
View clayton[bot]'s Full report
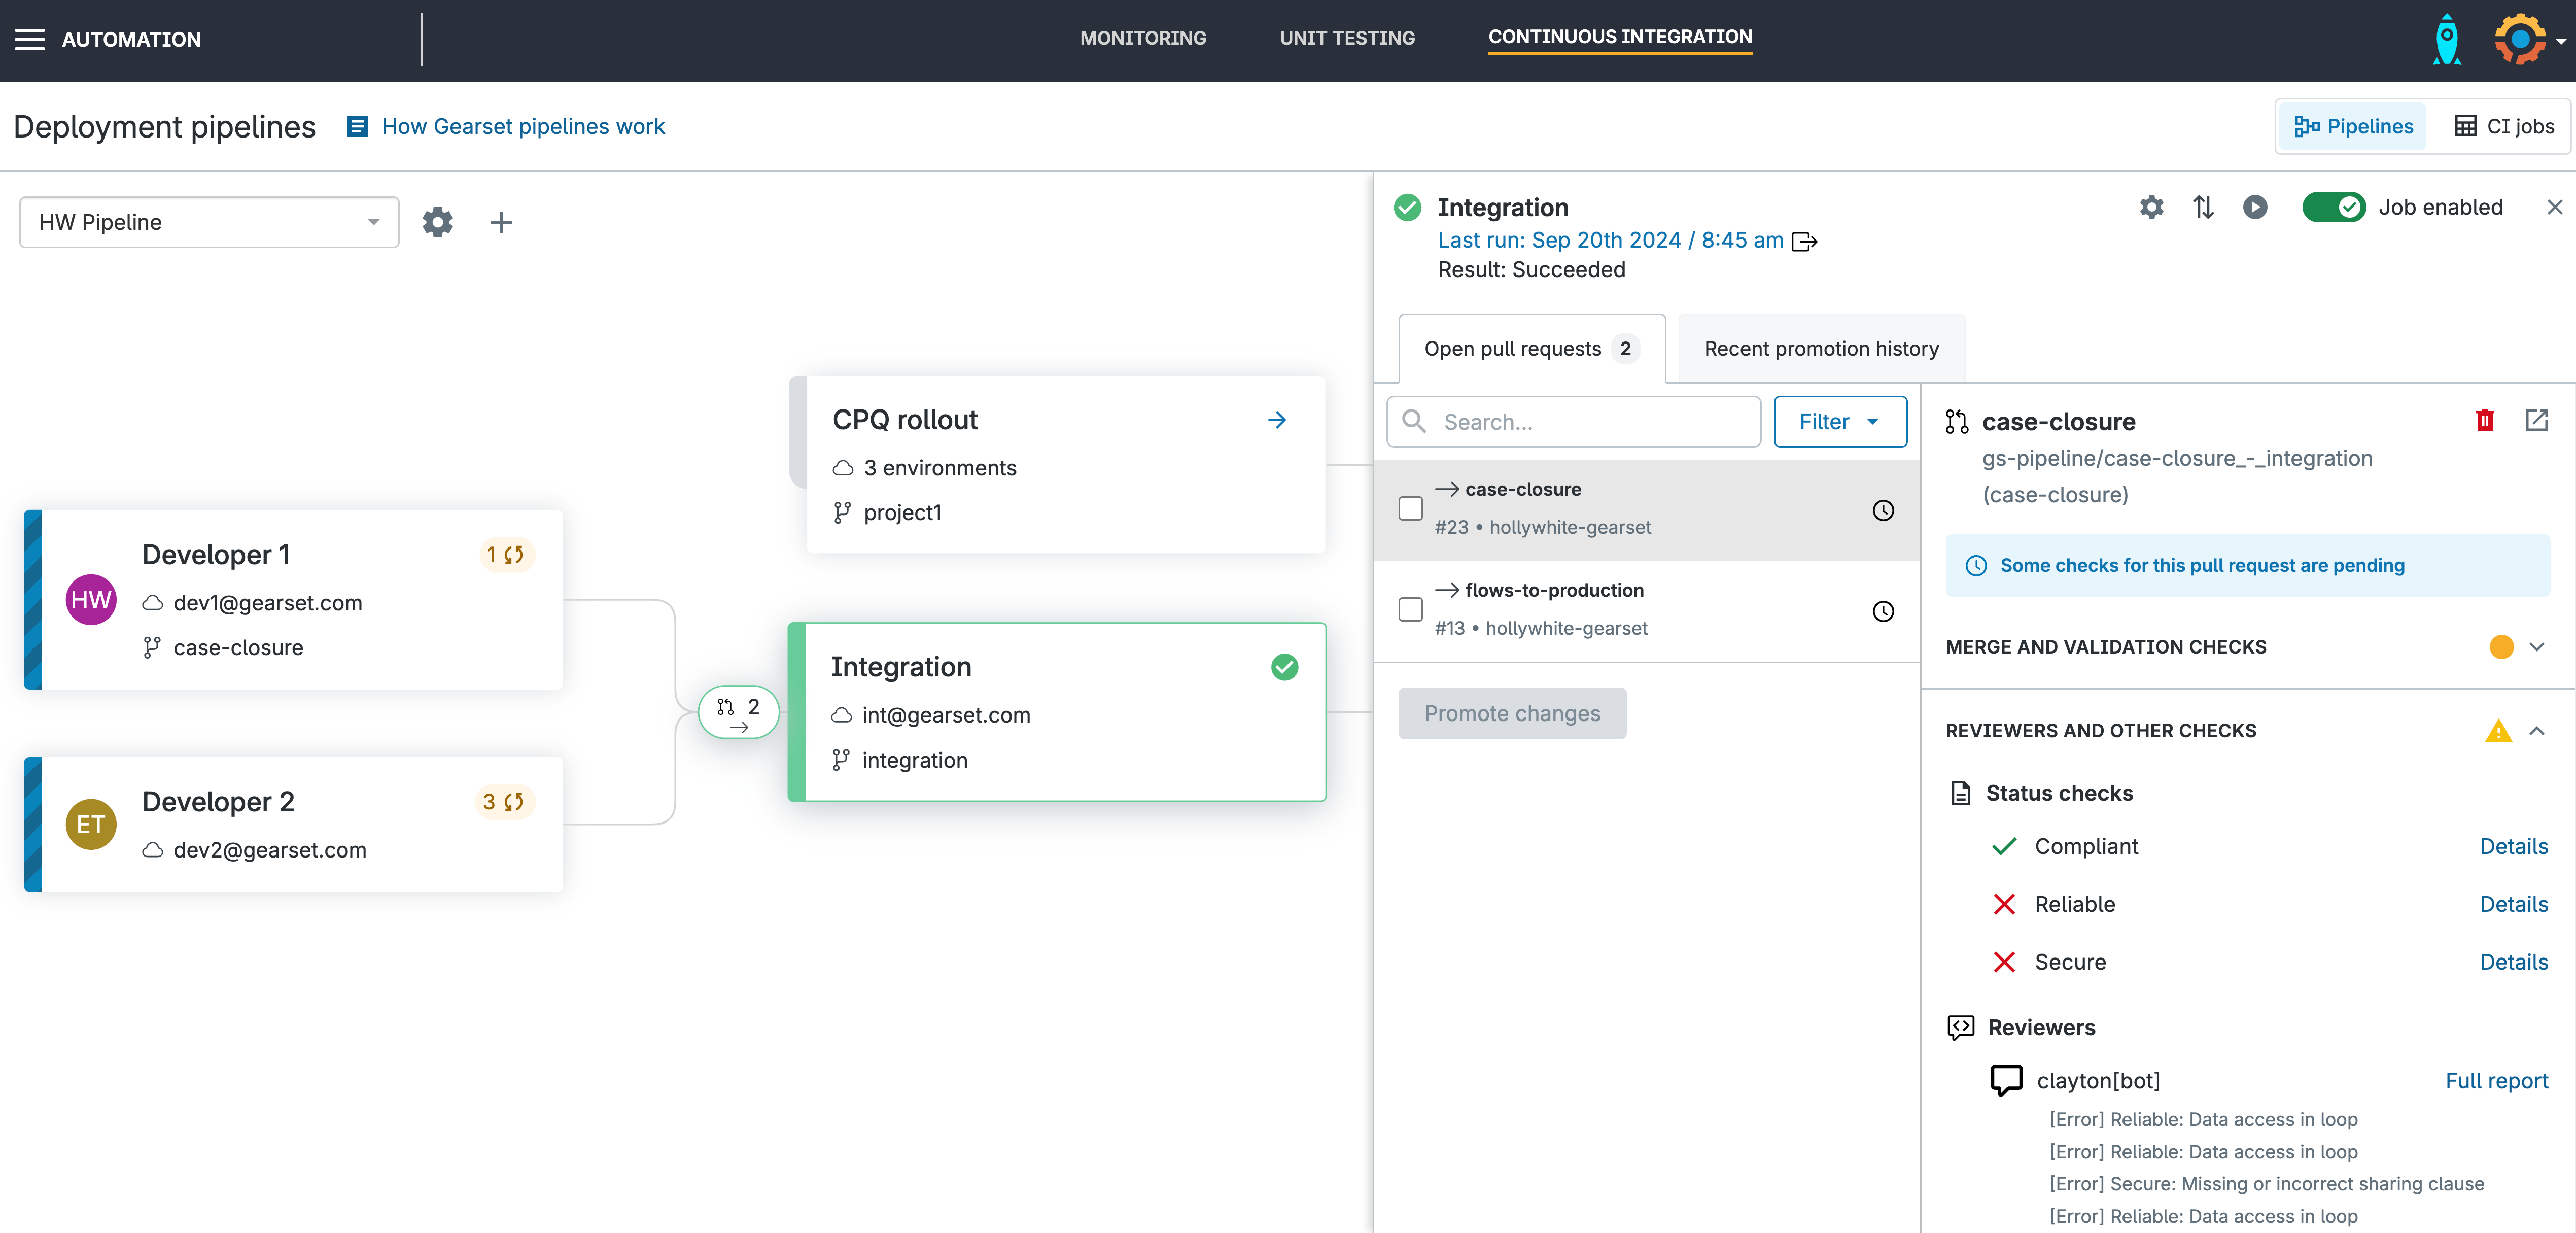[x=2497, y=1080]
